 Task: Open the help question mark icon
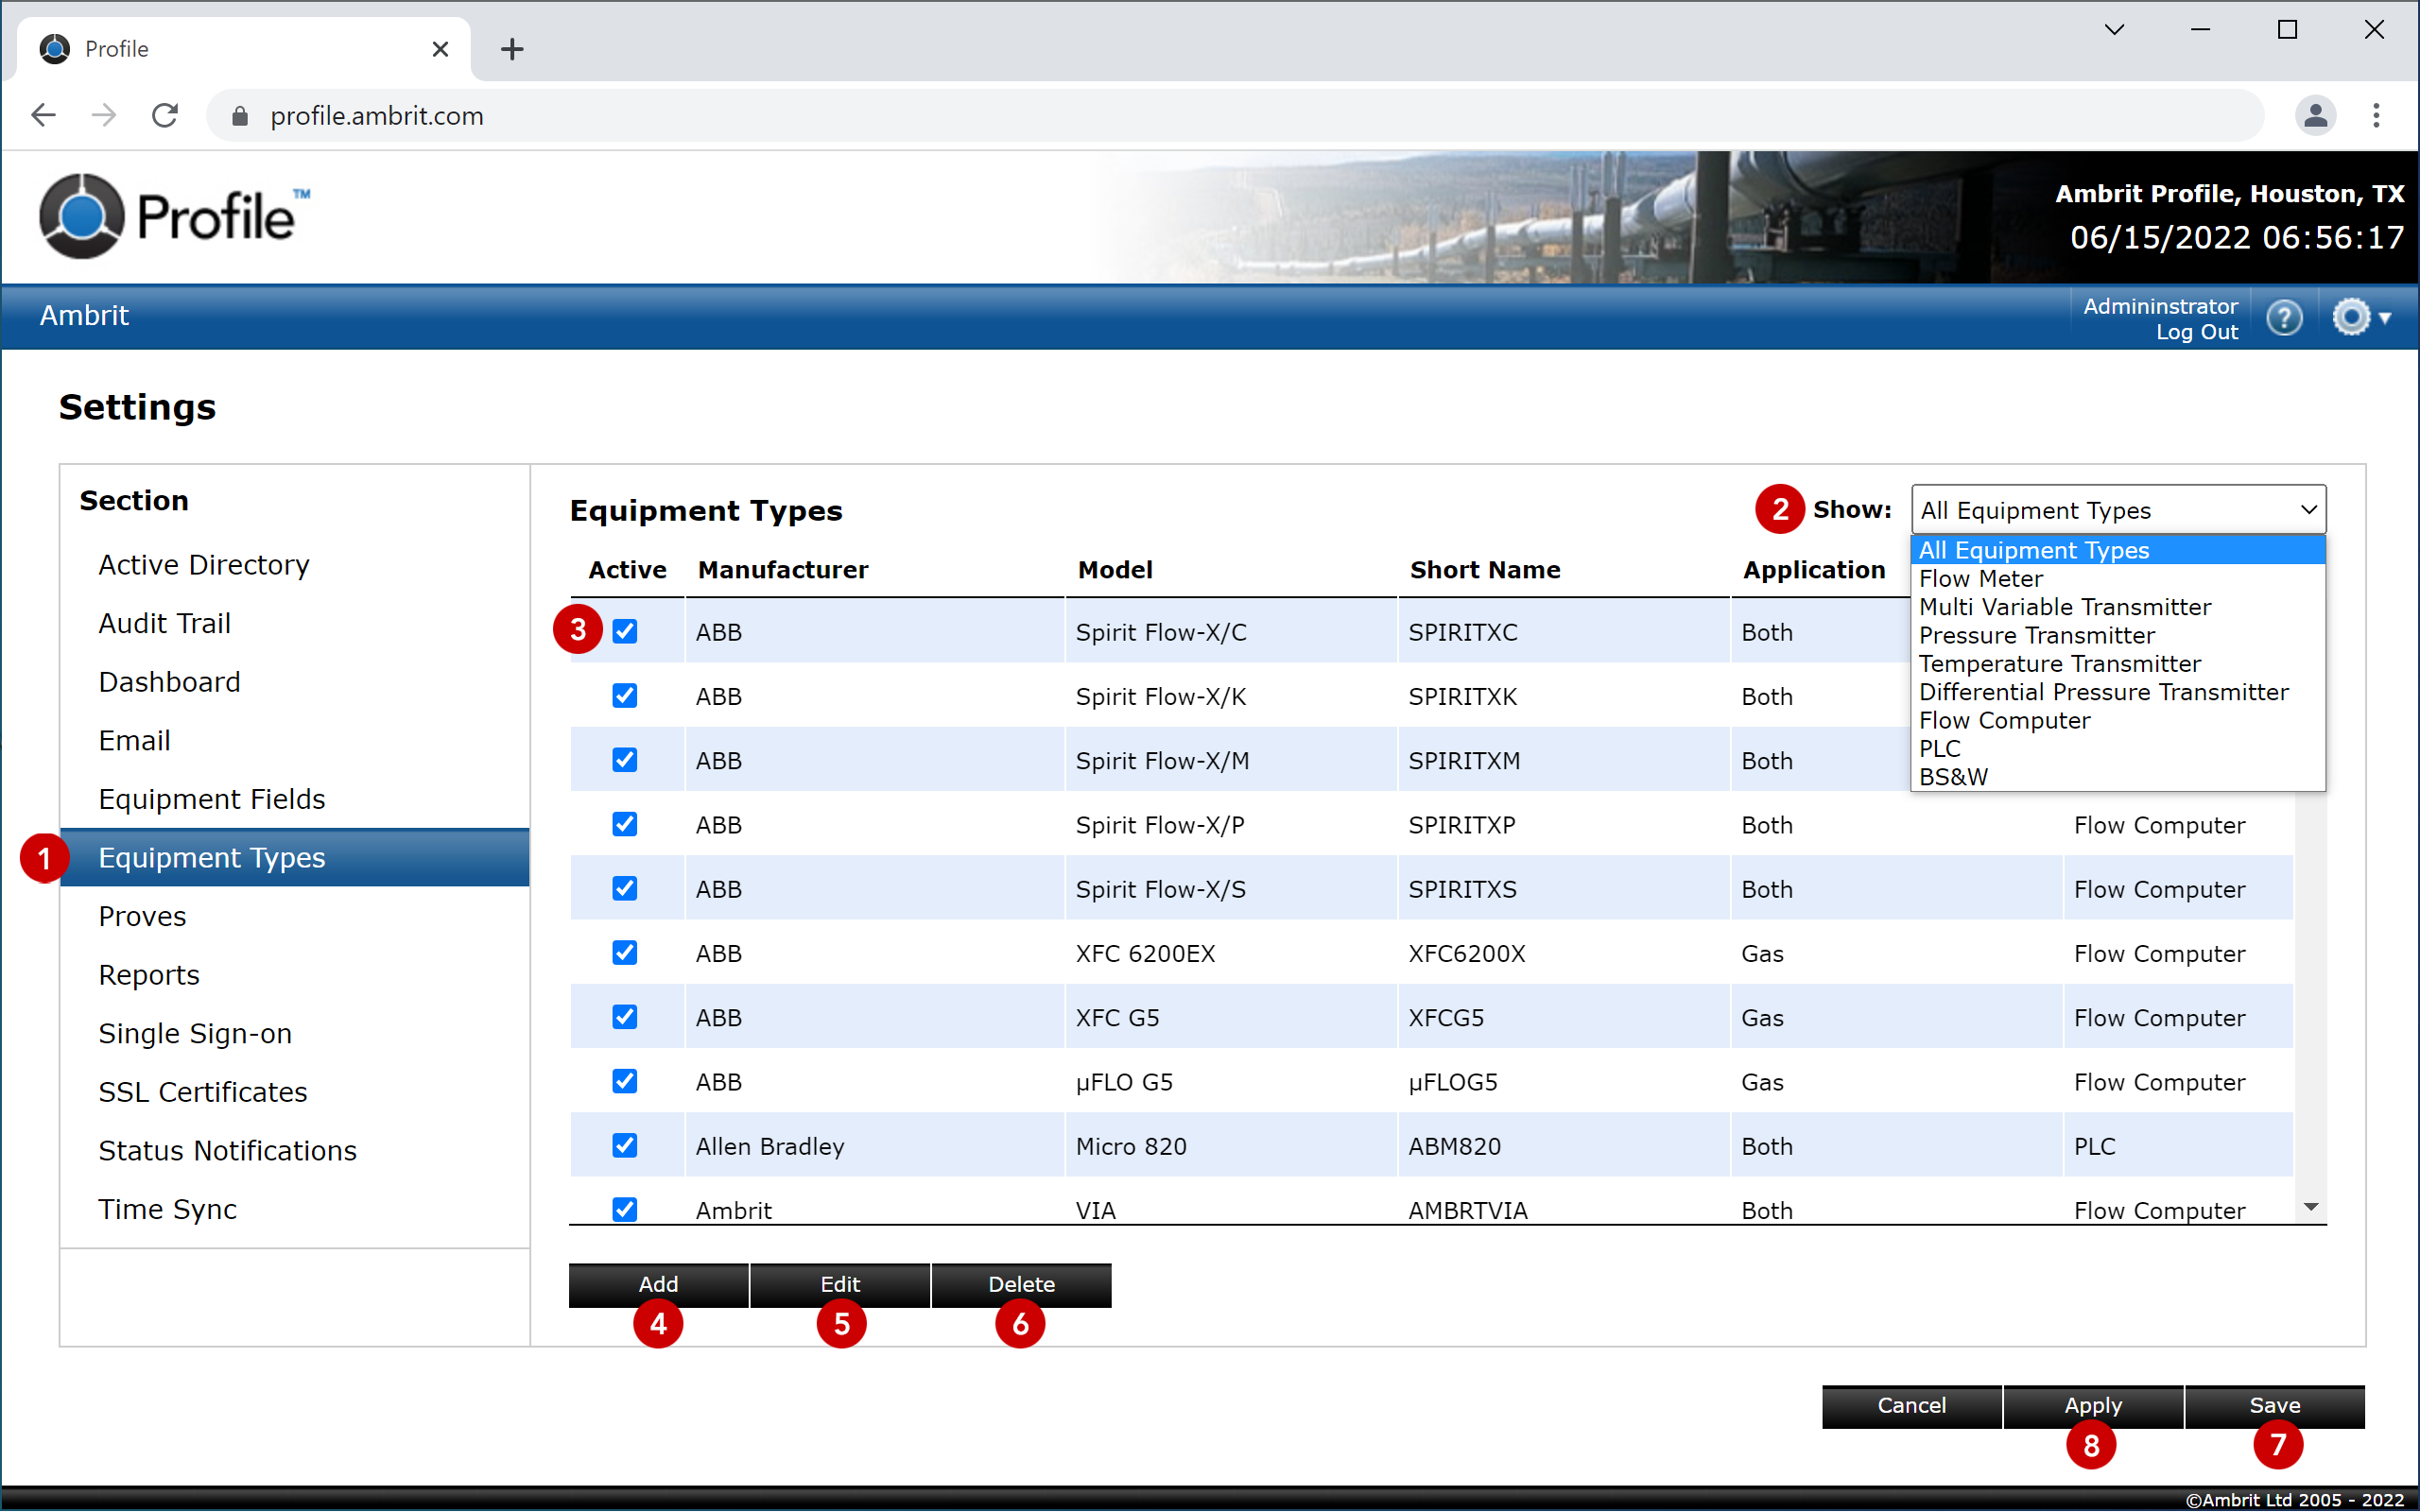click(x=2284, y=318)
